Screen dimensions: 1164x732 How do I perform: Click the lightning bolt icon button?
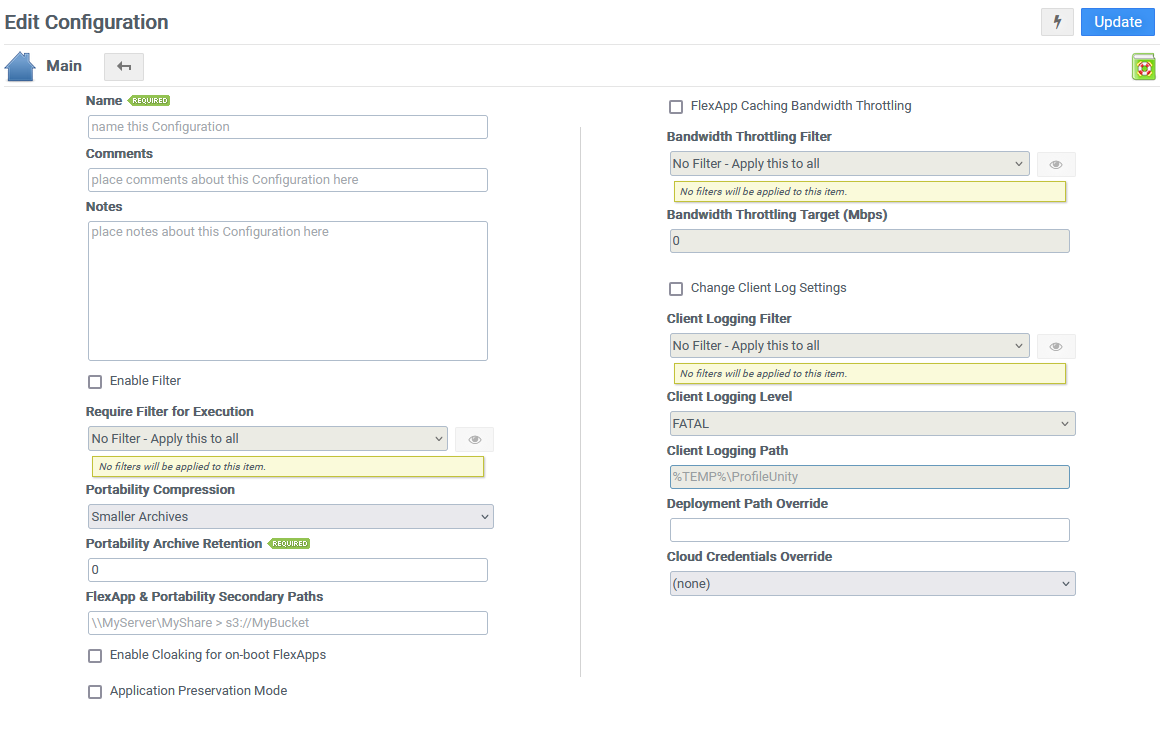pos(1057,22)
